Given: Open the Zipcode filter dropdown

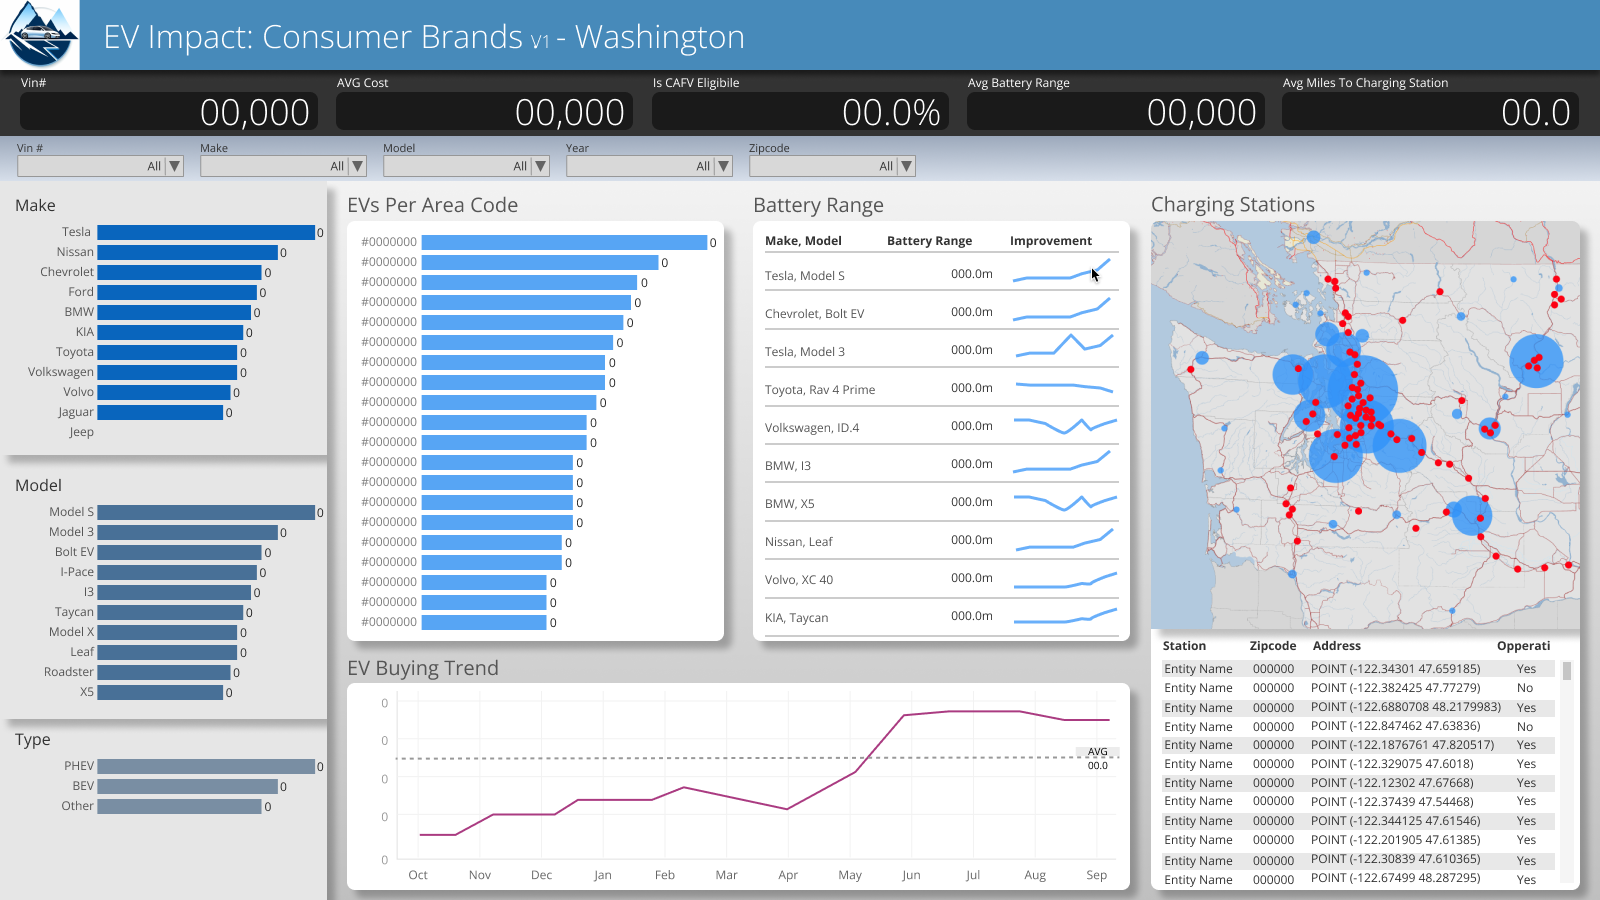Looking at the screenshot, I should tap(906, 167).
